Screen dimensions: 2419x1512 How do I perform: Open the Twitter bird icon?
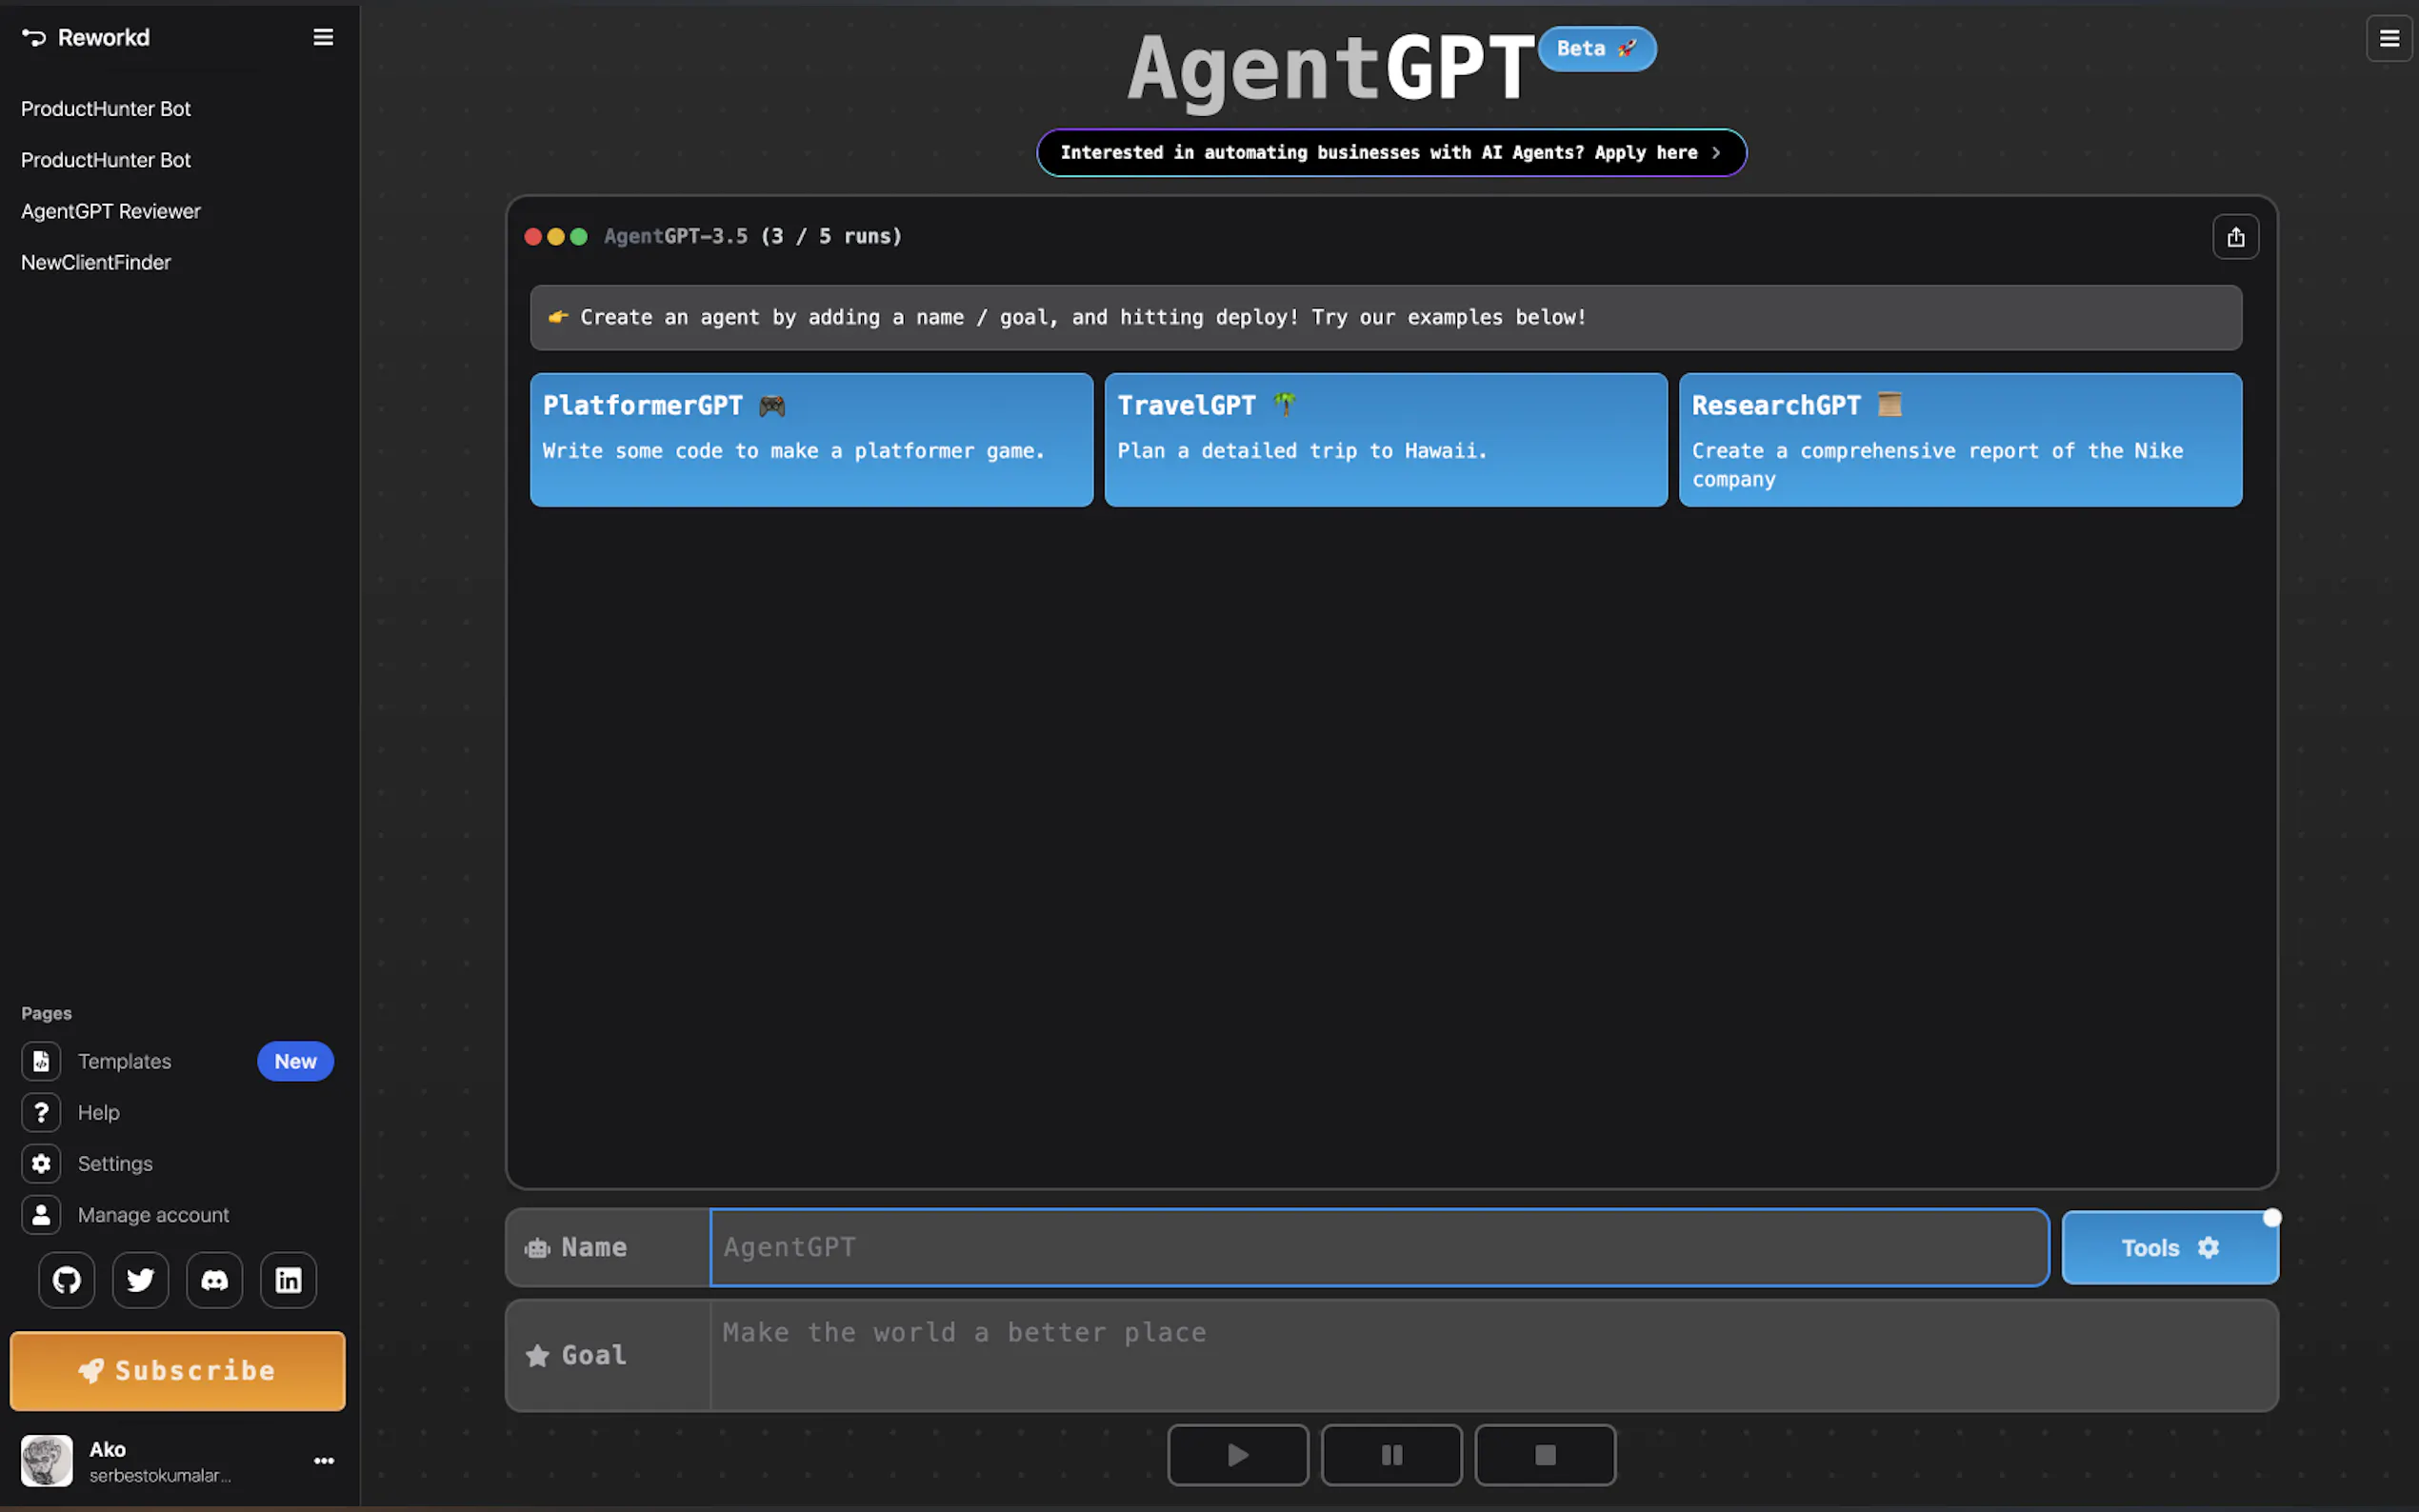pos(140,1280)
